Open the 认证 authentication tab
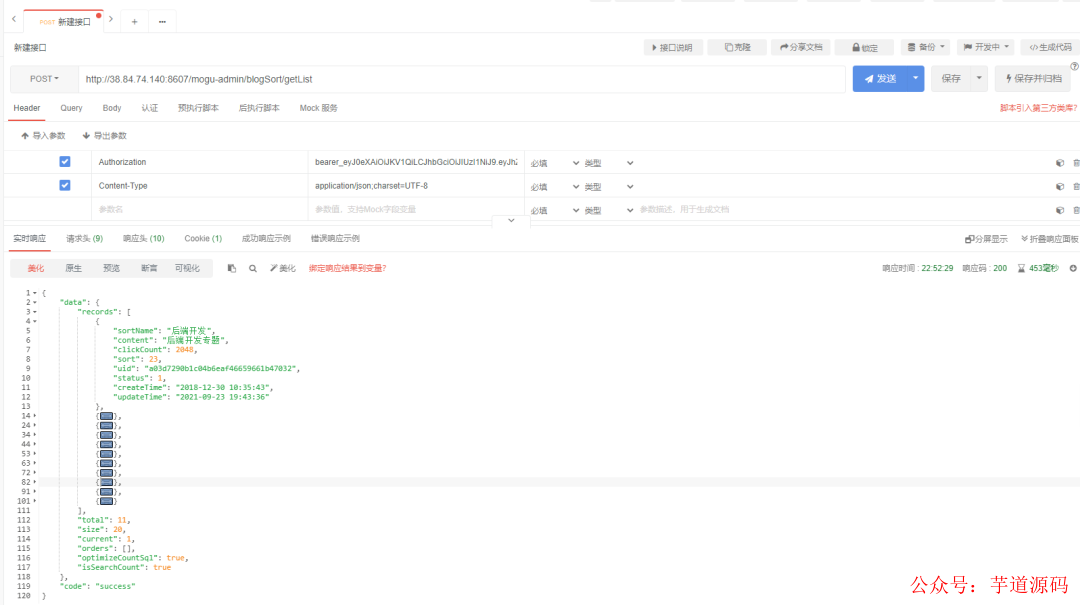Image resolution: width=1080 pixels, height=605 pixels. pyautogui.click(x=149, y=108)
